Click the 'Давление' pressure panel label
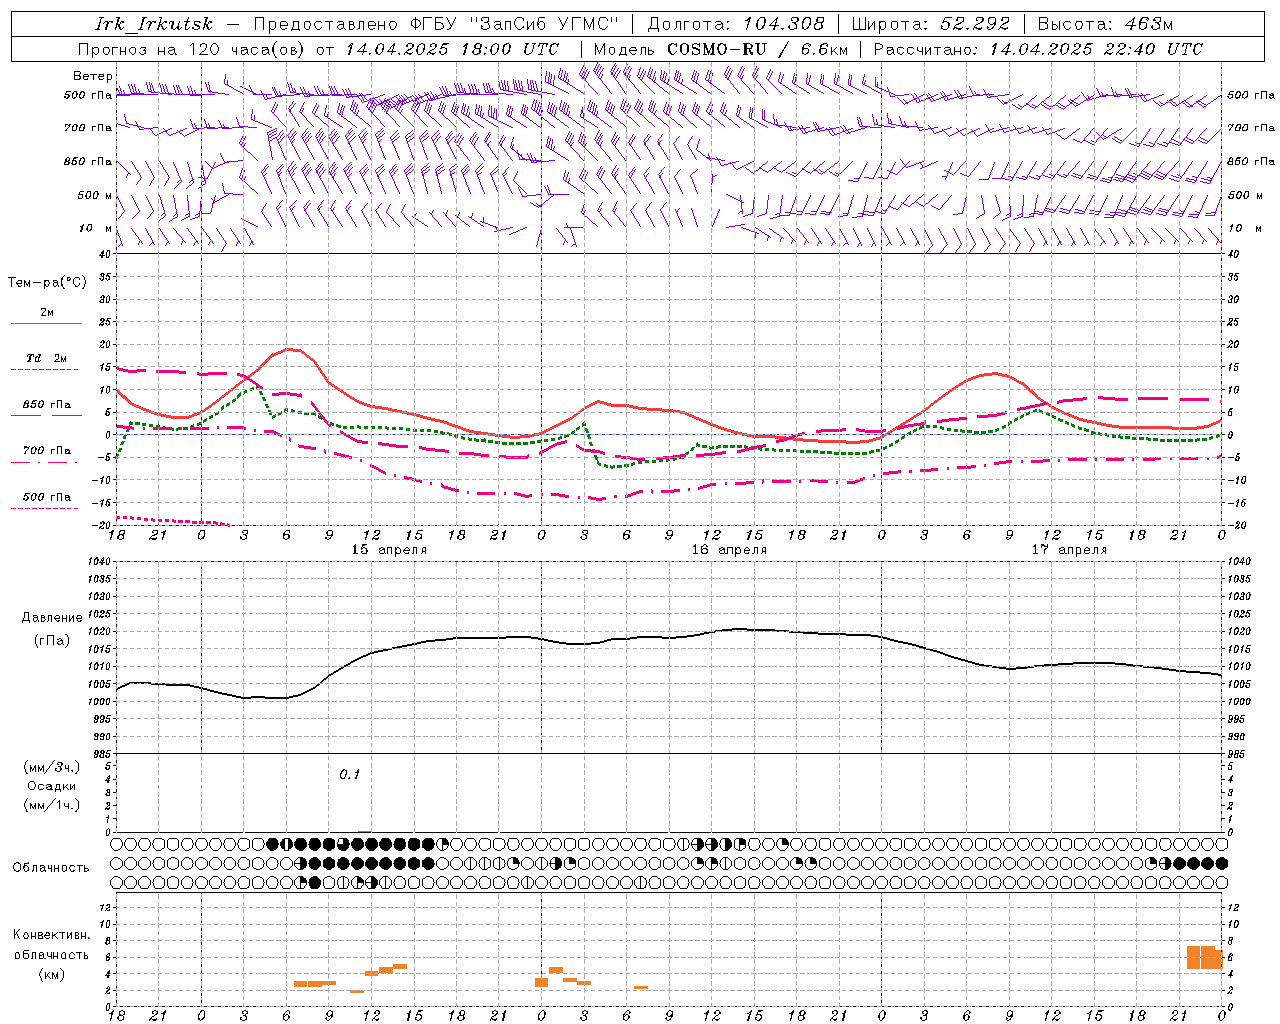 coord(52,618)
